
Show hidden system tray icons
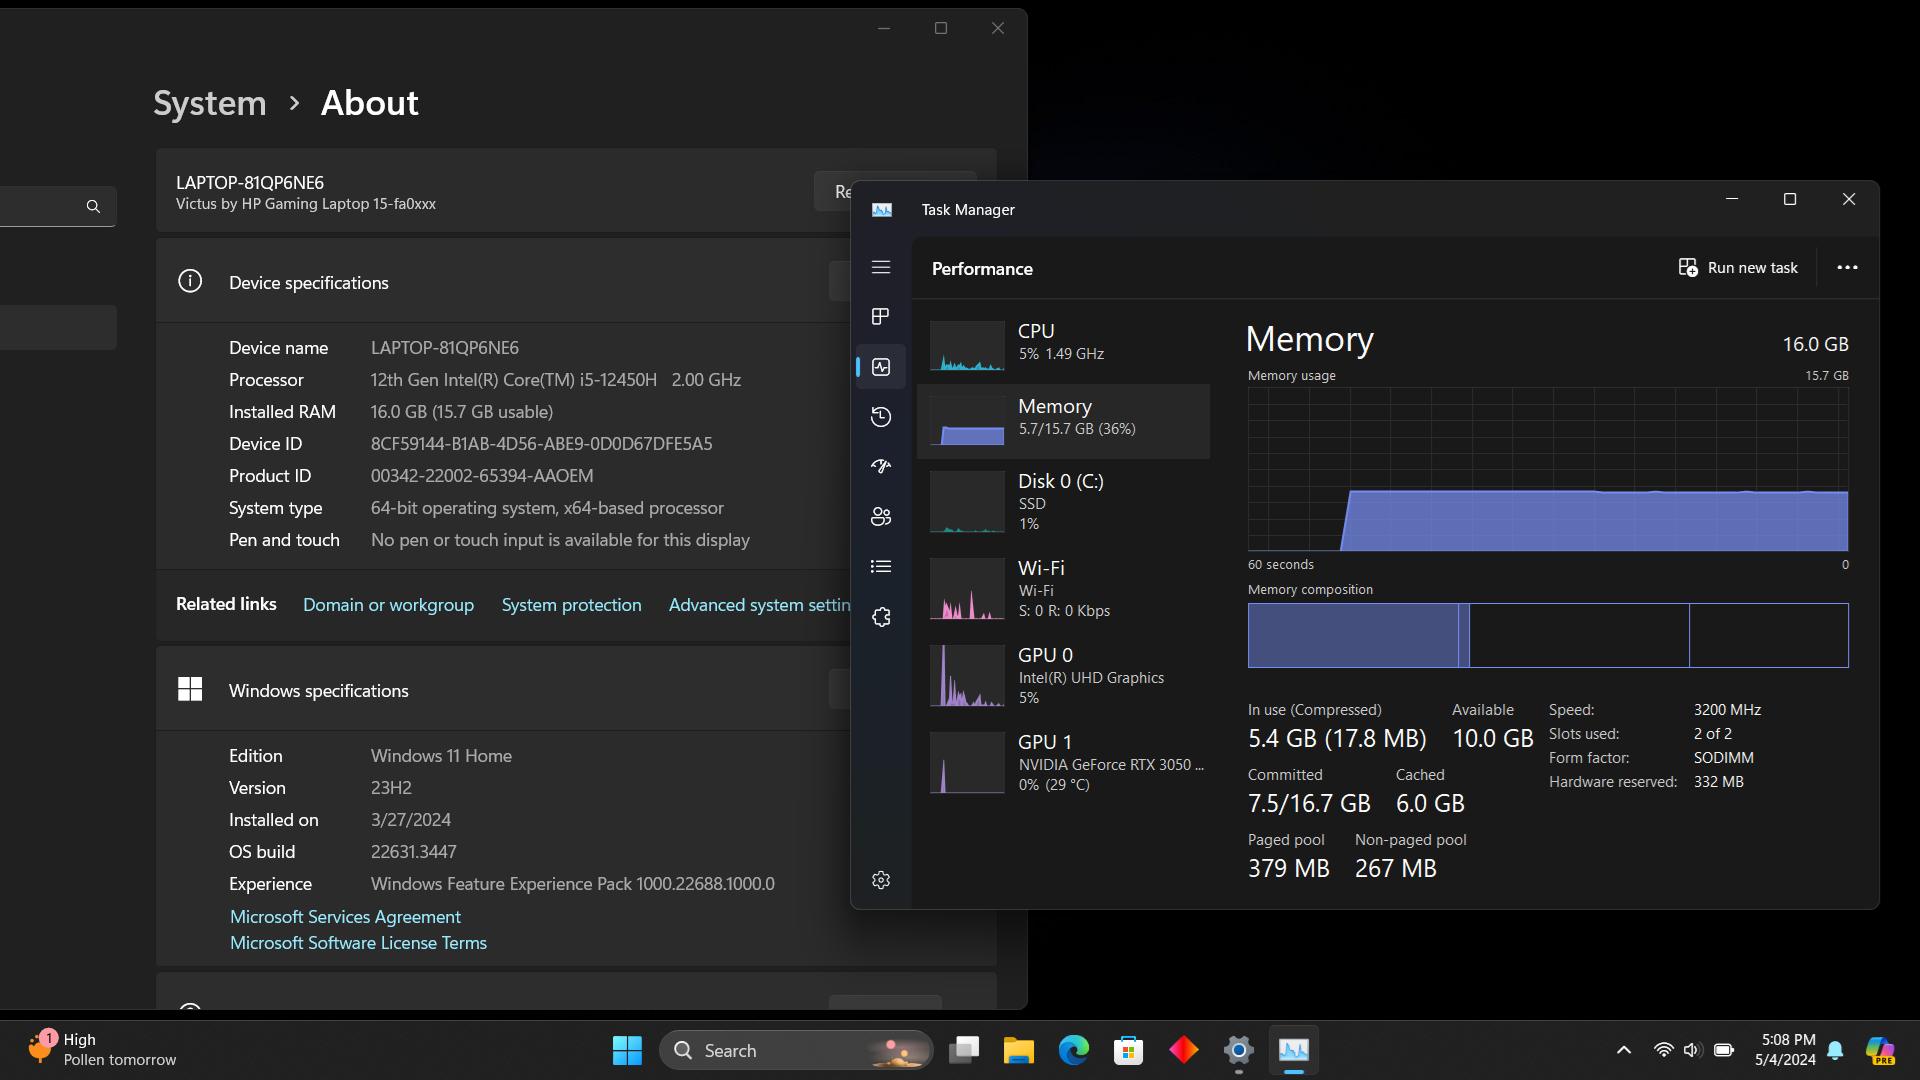click(x=1624, y=1050)
